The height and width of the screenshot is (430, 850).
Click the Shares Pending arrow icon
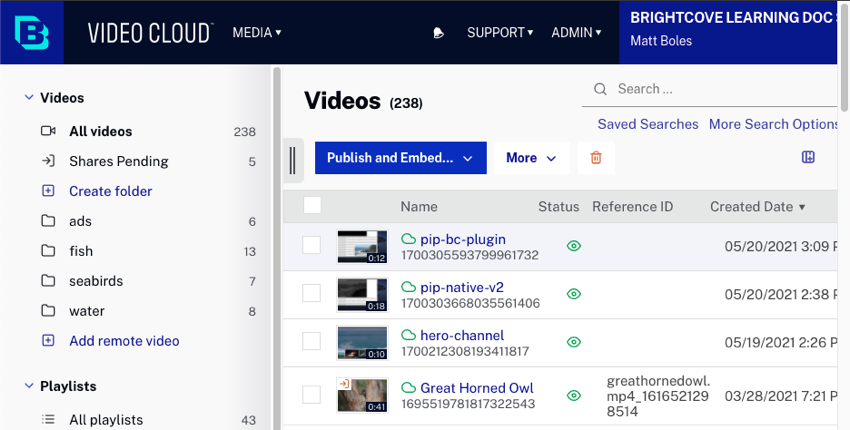48,161
